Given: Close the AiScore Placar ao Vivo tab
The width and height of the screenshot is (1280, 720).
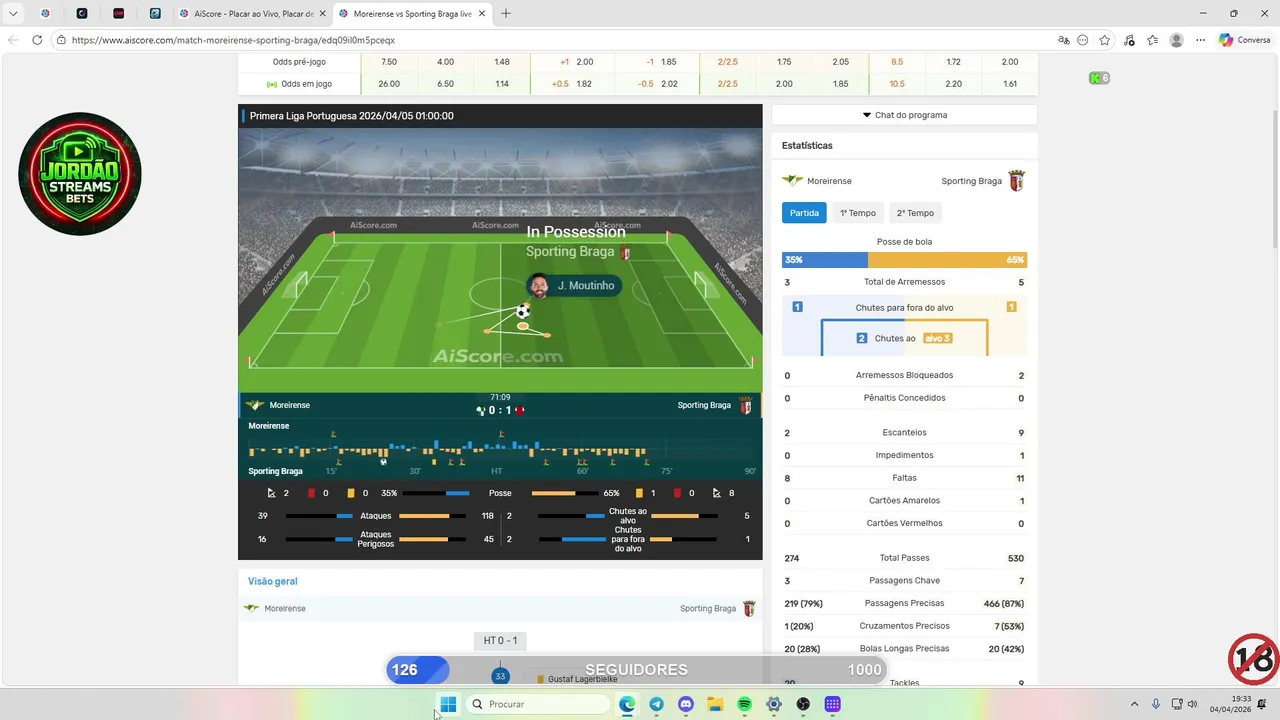Looking at the screenshot, I should tap(322, 14).
